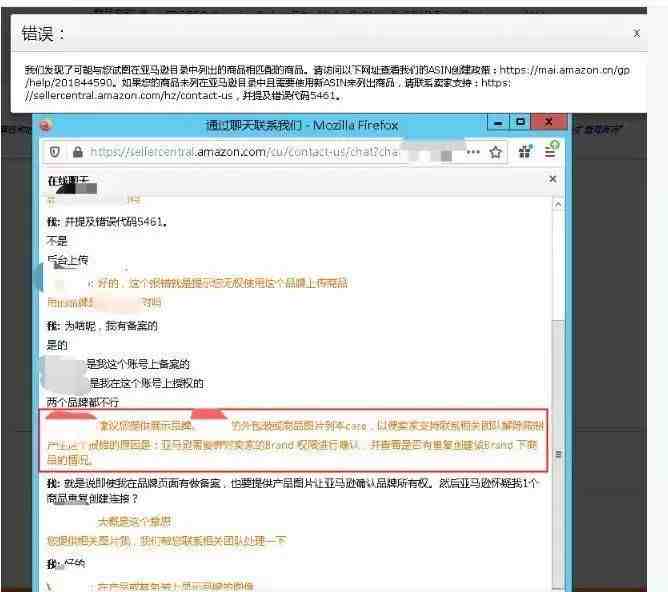
Task: Click the Firefox icon in title bar
Action: pos(46,125)
